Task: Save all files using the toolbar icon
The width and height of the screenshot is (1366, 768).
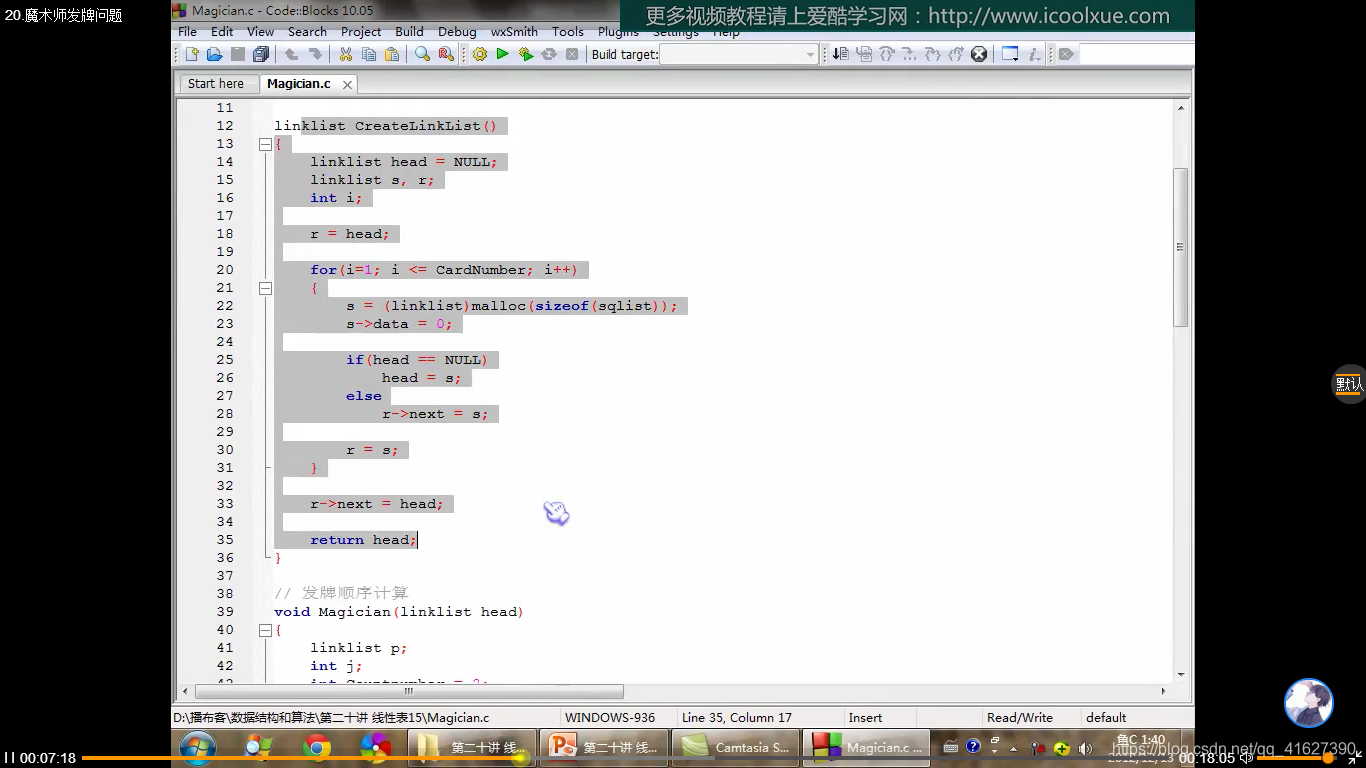Action: click(x=261, y=54)
